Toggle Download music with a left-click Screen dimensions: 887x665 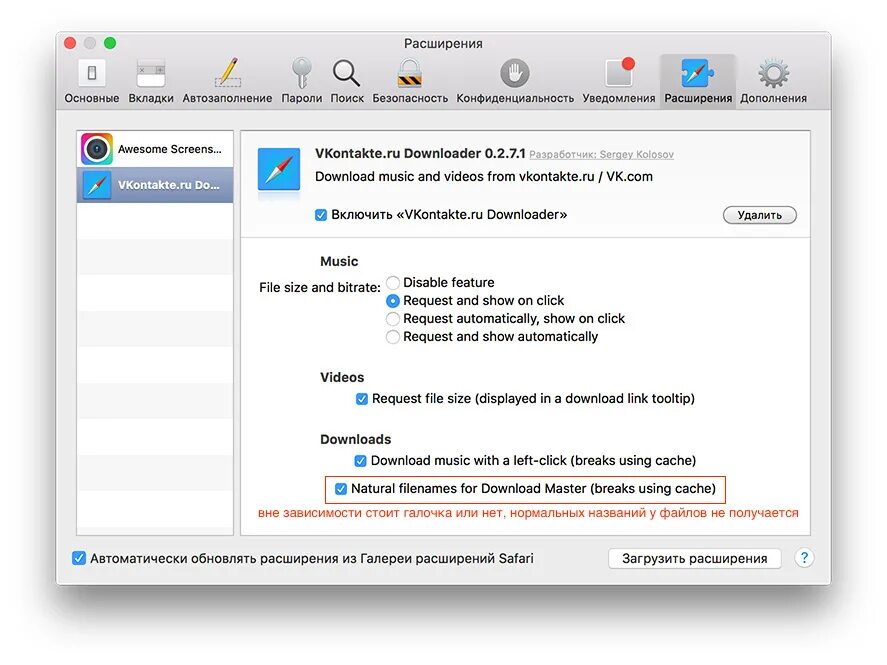click(360, 461)
